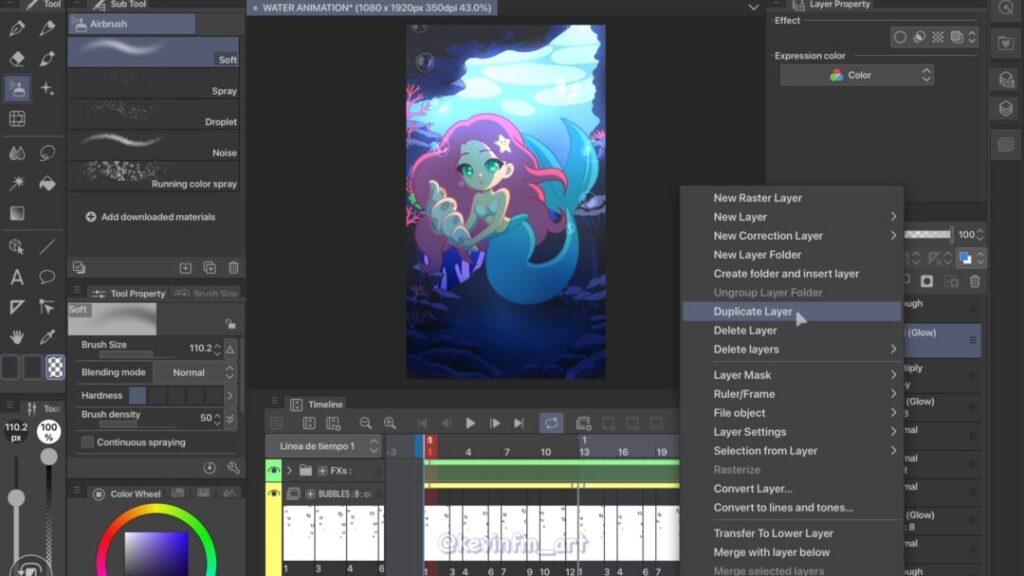
Task: Select the Lasso selection tool
Action: (47, 153)
